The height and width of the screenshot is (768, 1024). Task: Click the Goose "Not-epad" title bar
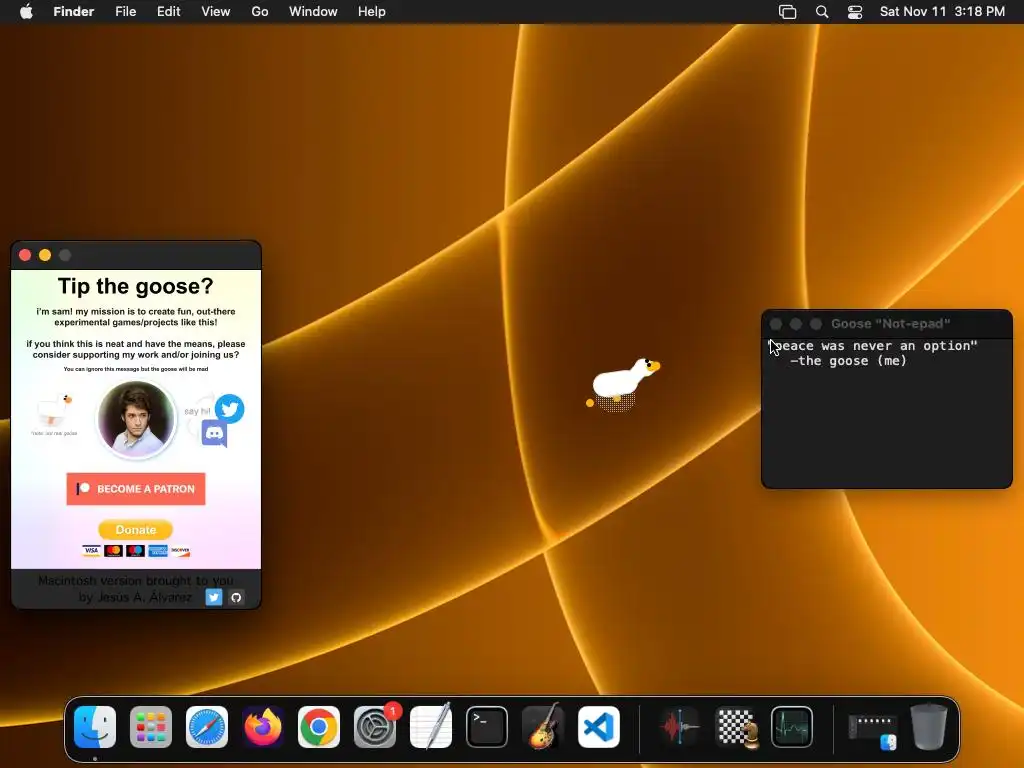pyautogui.click(x=887, y=324)
